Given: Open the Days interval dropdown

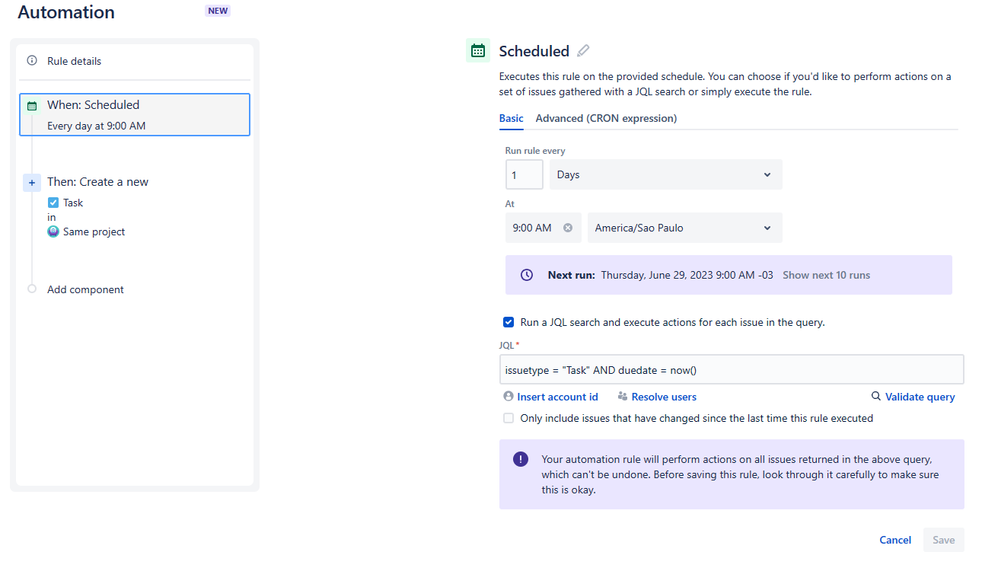Looking at the screenshot, I should (665, 174).
